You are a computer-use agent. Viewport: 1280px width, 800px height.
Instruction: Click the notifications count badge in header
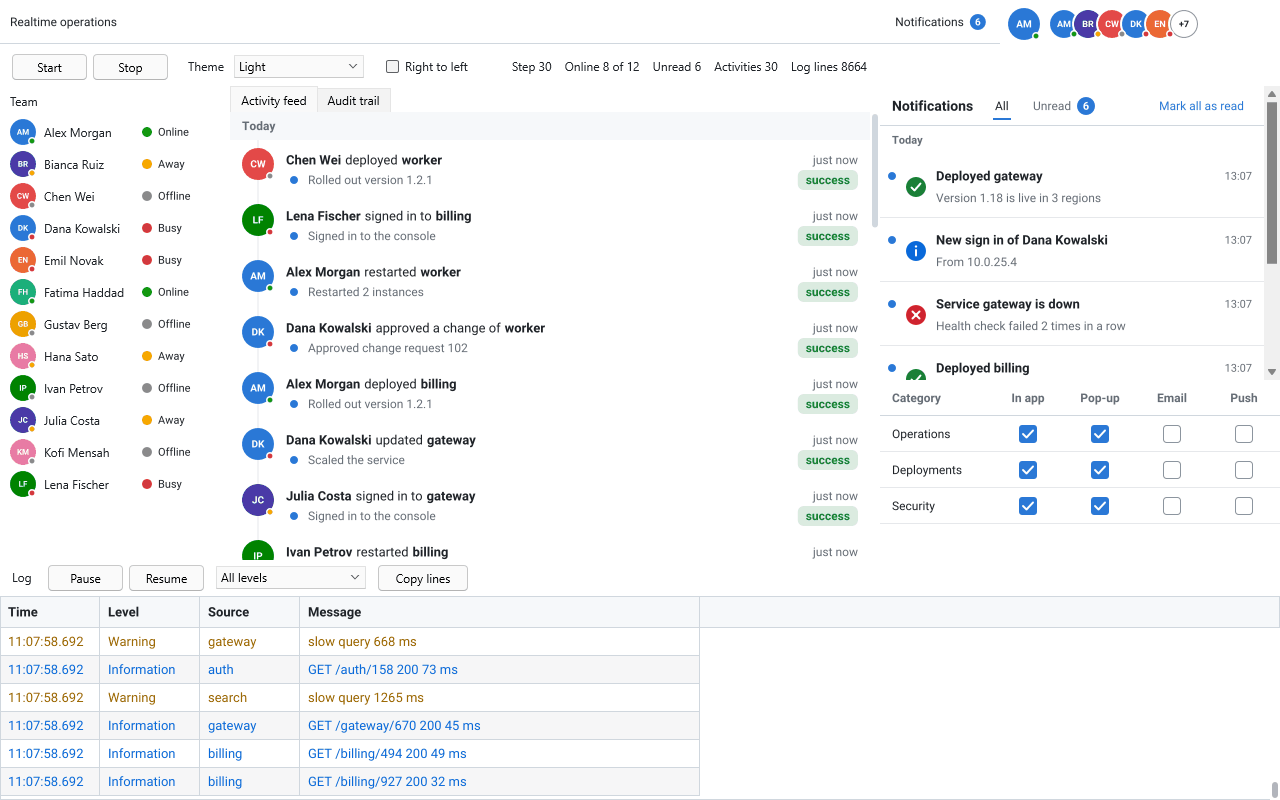tap(978, 22)
